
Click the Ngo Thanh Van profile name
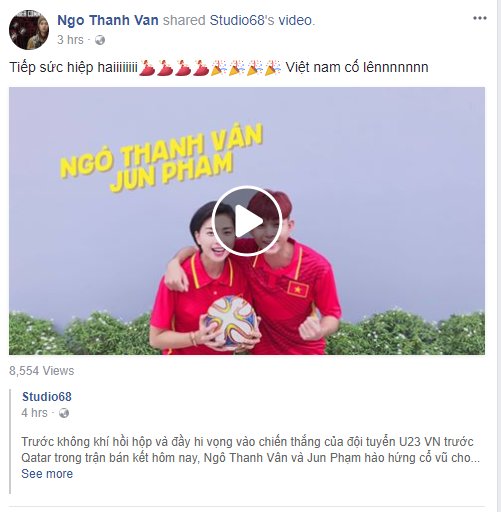coord(108,20)
